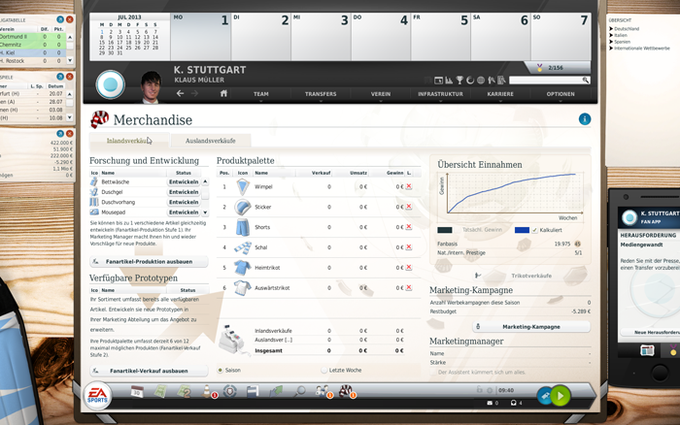Remove Heimtrikot via its red X
The width and height of the screenshot is (680, 425).
pos(409,268)
